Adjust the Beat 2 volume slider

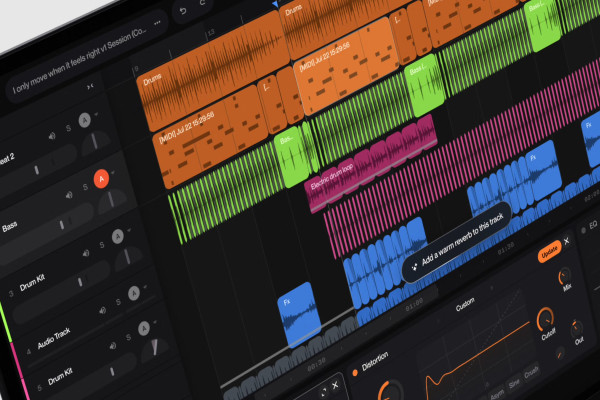tap(36, 170)
